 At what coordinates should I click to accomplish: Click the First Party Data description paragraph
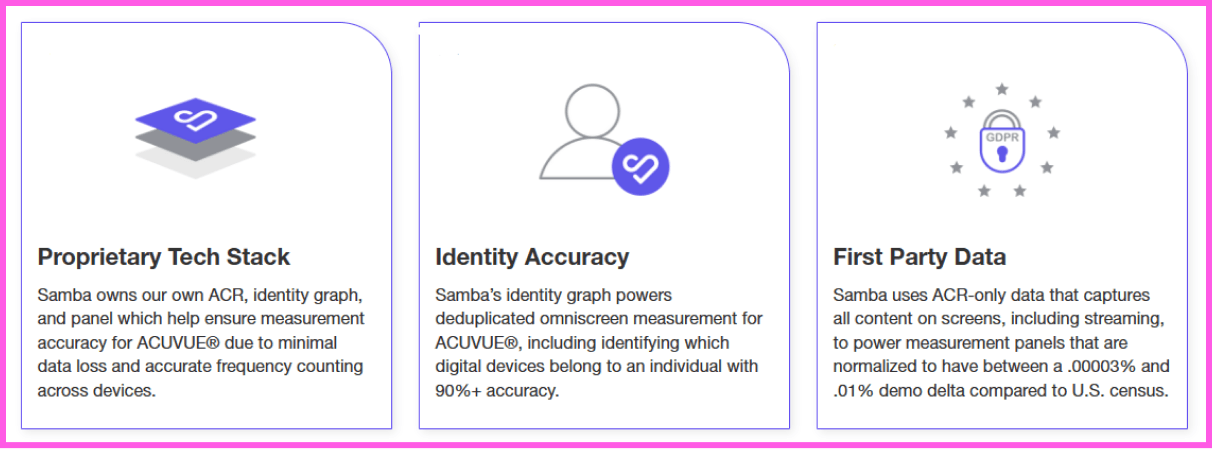[1001, 343]
